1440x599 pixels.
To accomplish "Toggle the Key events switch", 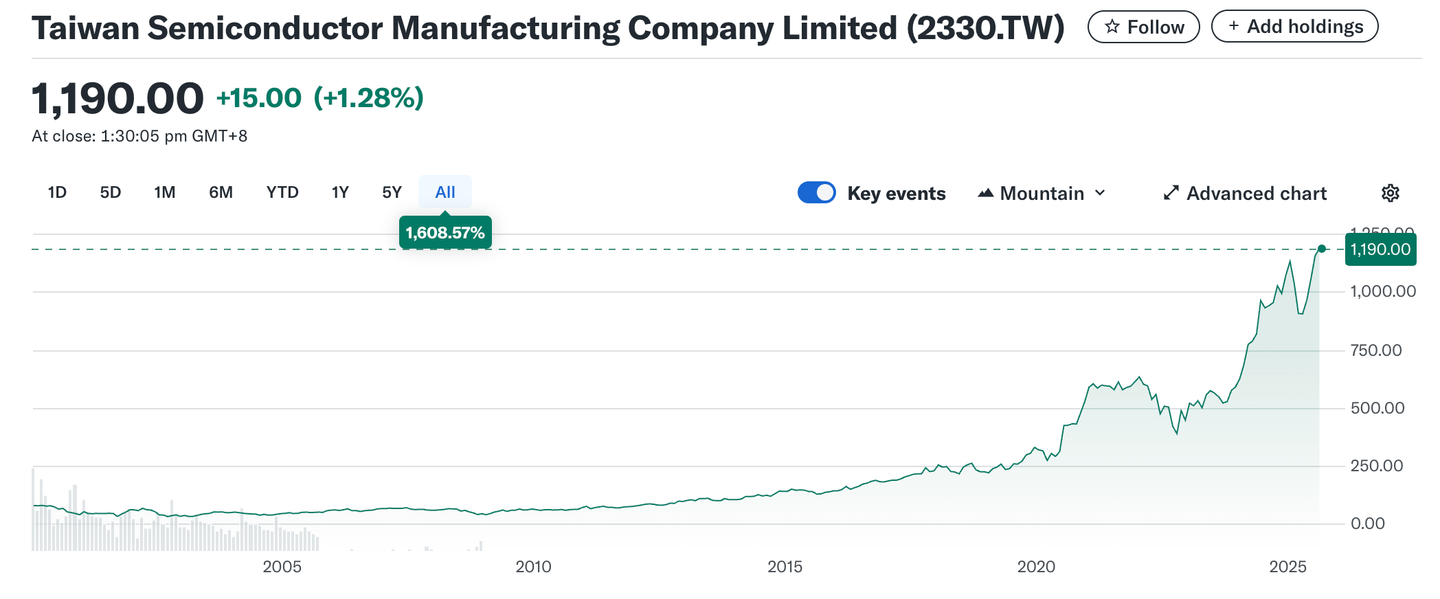I will point(816,193).
